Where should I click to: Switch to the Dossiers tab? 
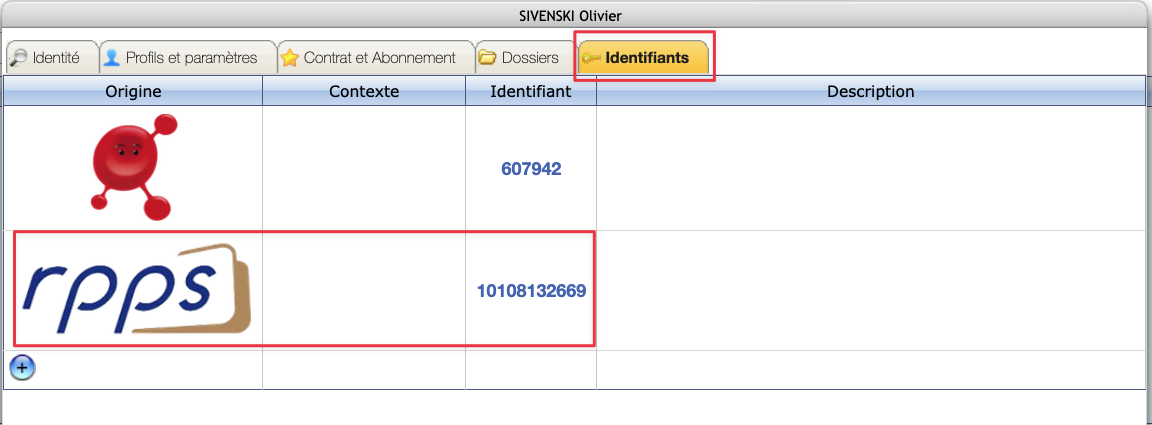[525, 57]
